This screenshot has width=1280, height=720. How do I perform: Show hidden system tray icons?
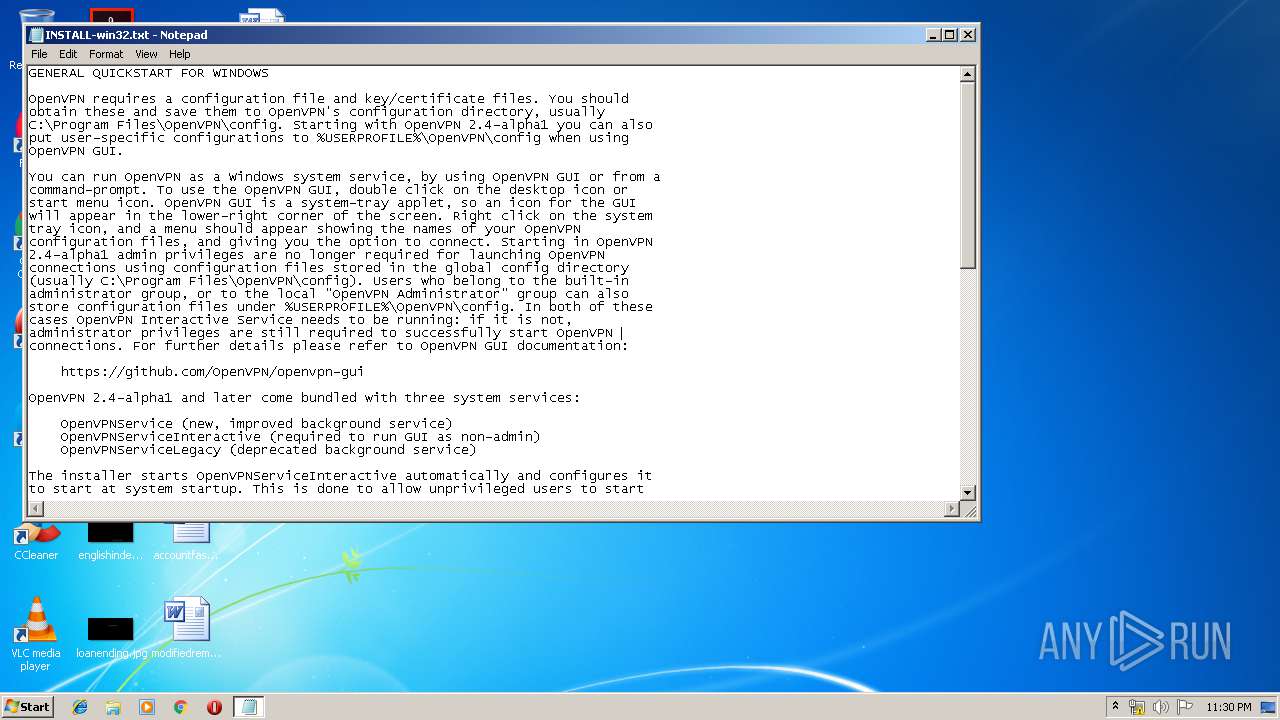(x=1115, y=707)
